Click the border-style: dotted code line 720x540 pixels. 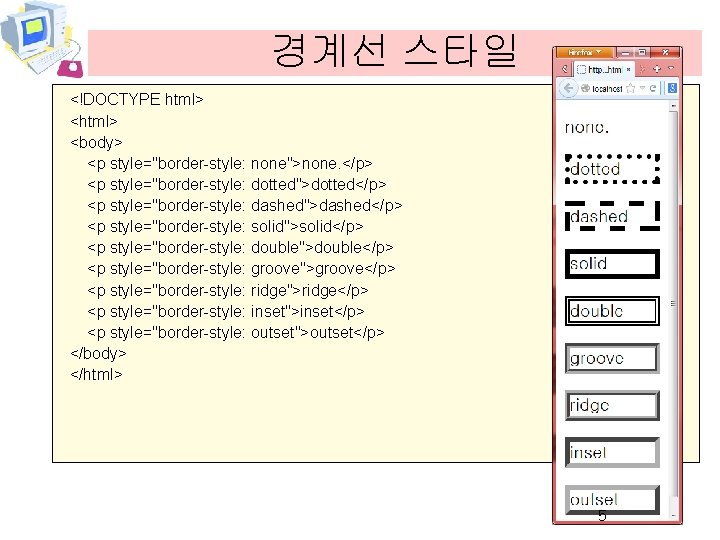pyautogui.click(x=236, y=185)
